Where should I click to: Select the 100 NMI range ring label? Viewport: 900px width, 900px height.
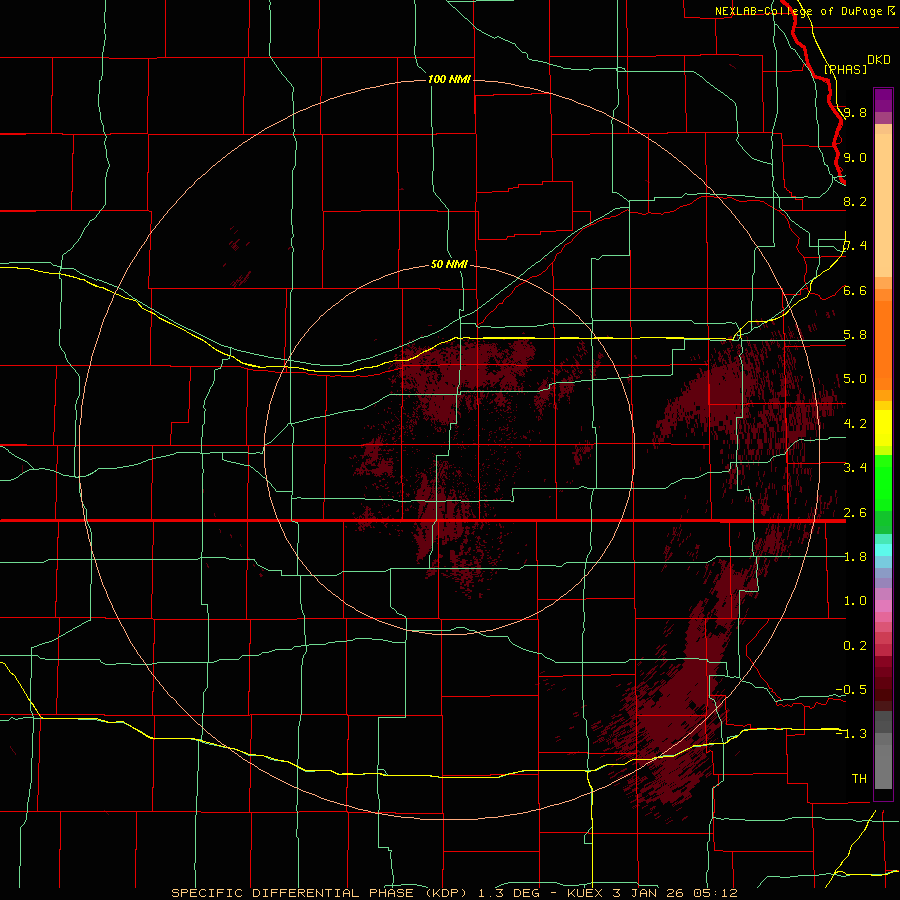click(449, 79)
